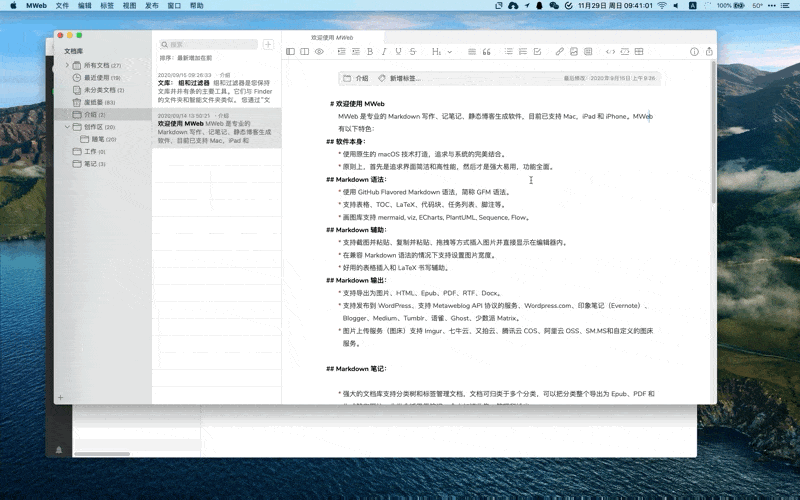
Task: Insert a block quote
Action: click(486, 52)
